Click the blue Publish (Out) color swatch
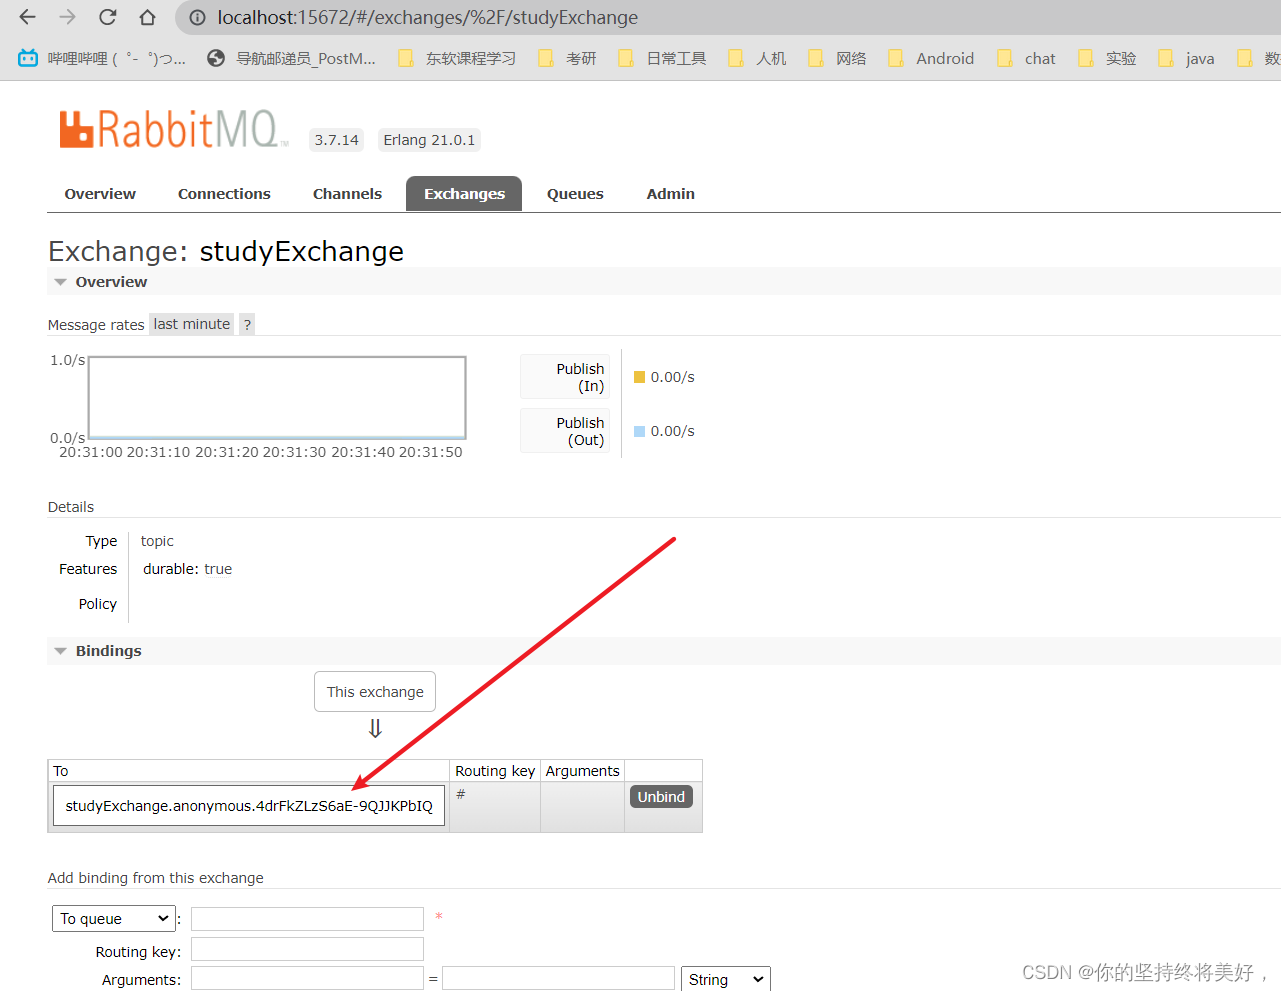The image size is (1281, 991). click(640, 431)
